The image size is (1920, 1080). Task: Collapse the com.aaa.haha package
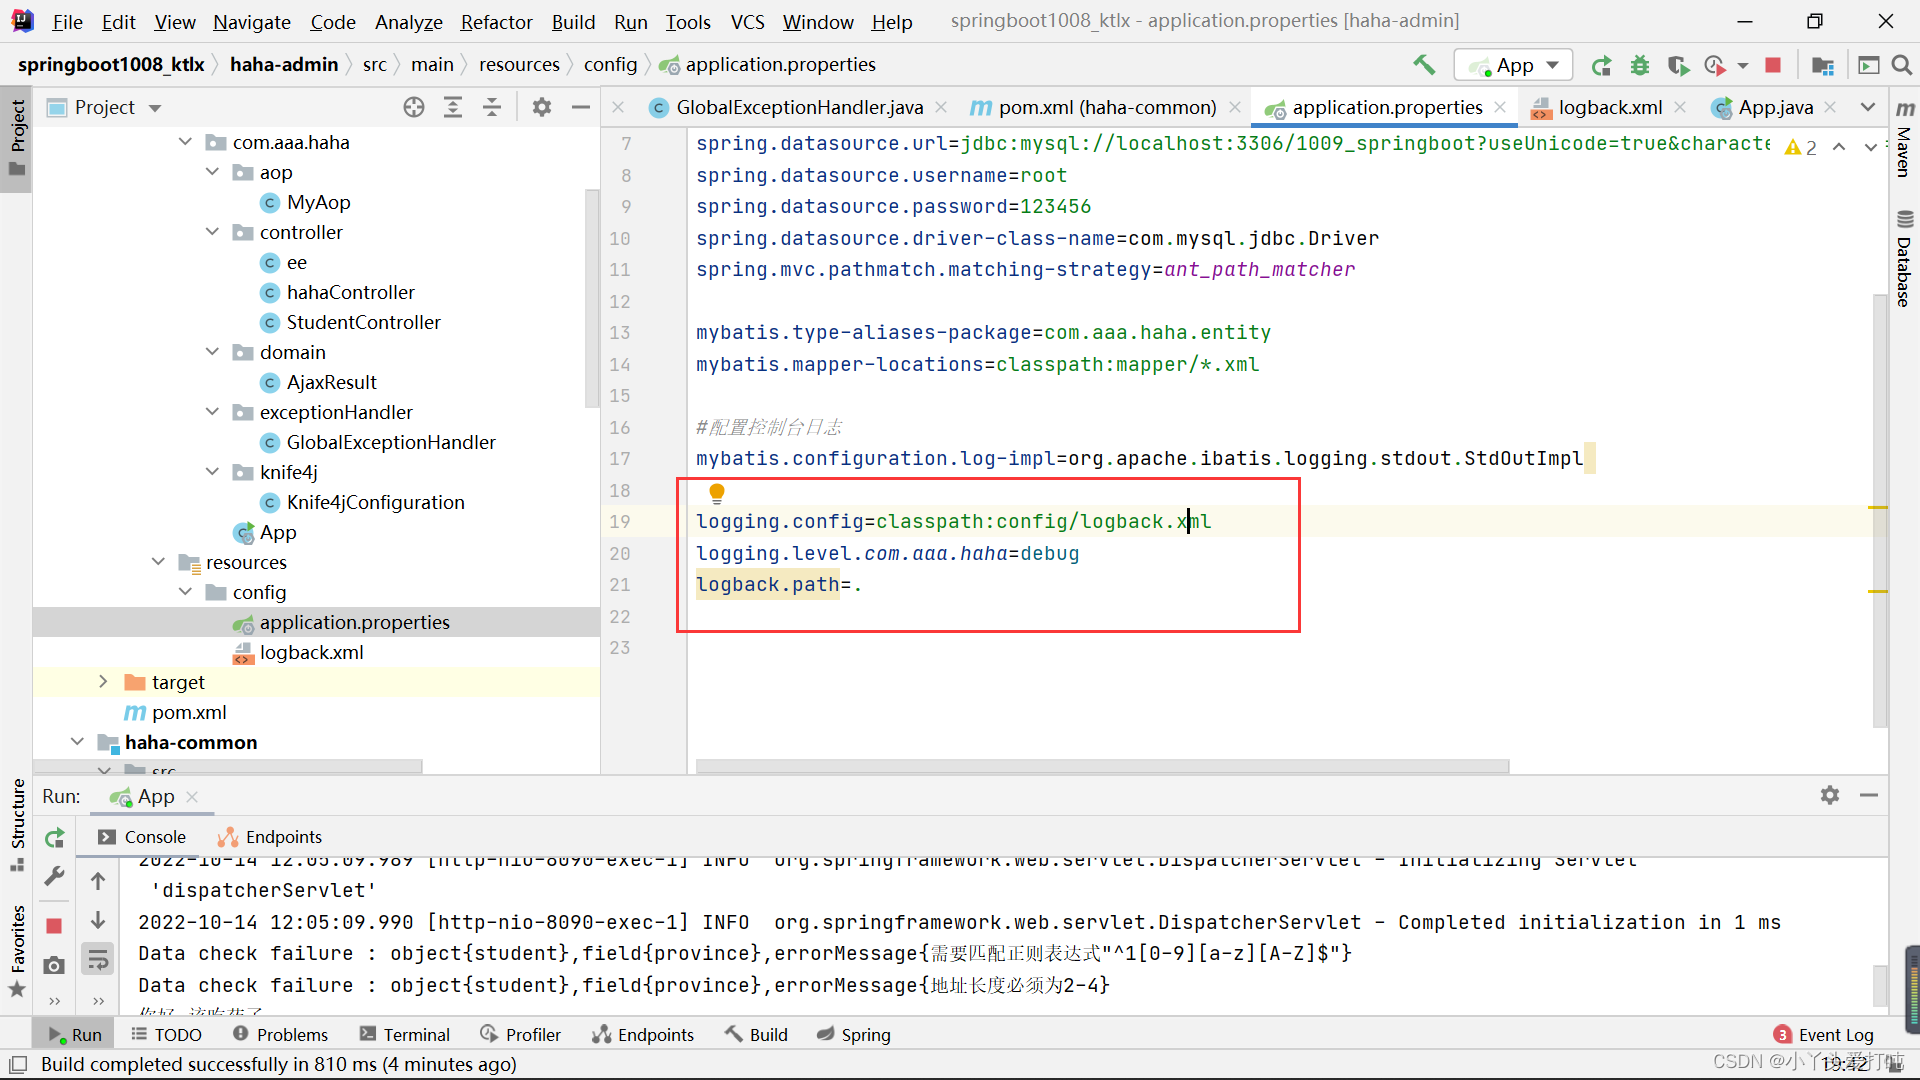click(186, 142)
